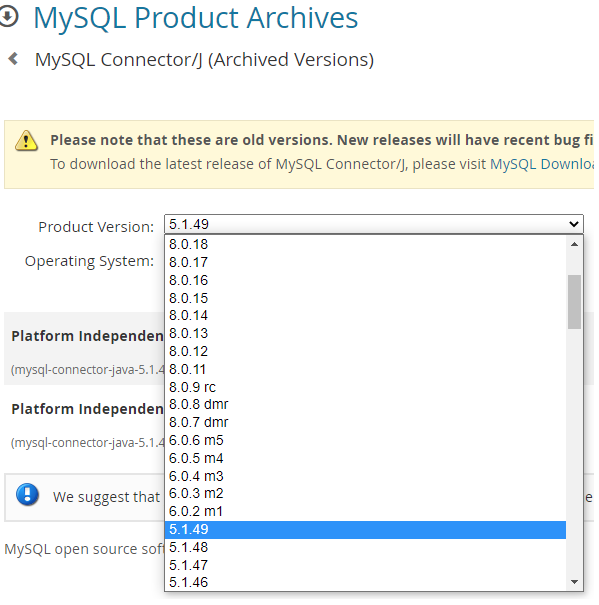Select the 8.0.14 option
This screenshot has height=605, width=599.
[x=365, y=316]
